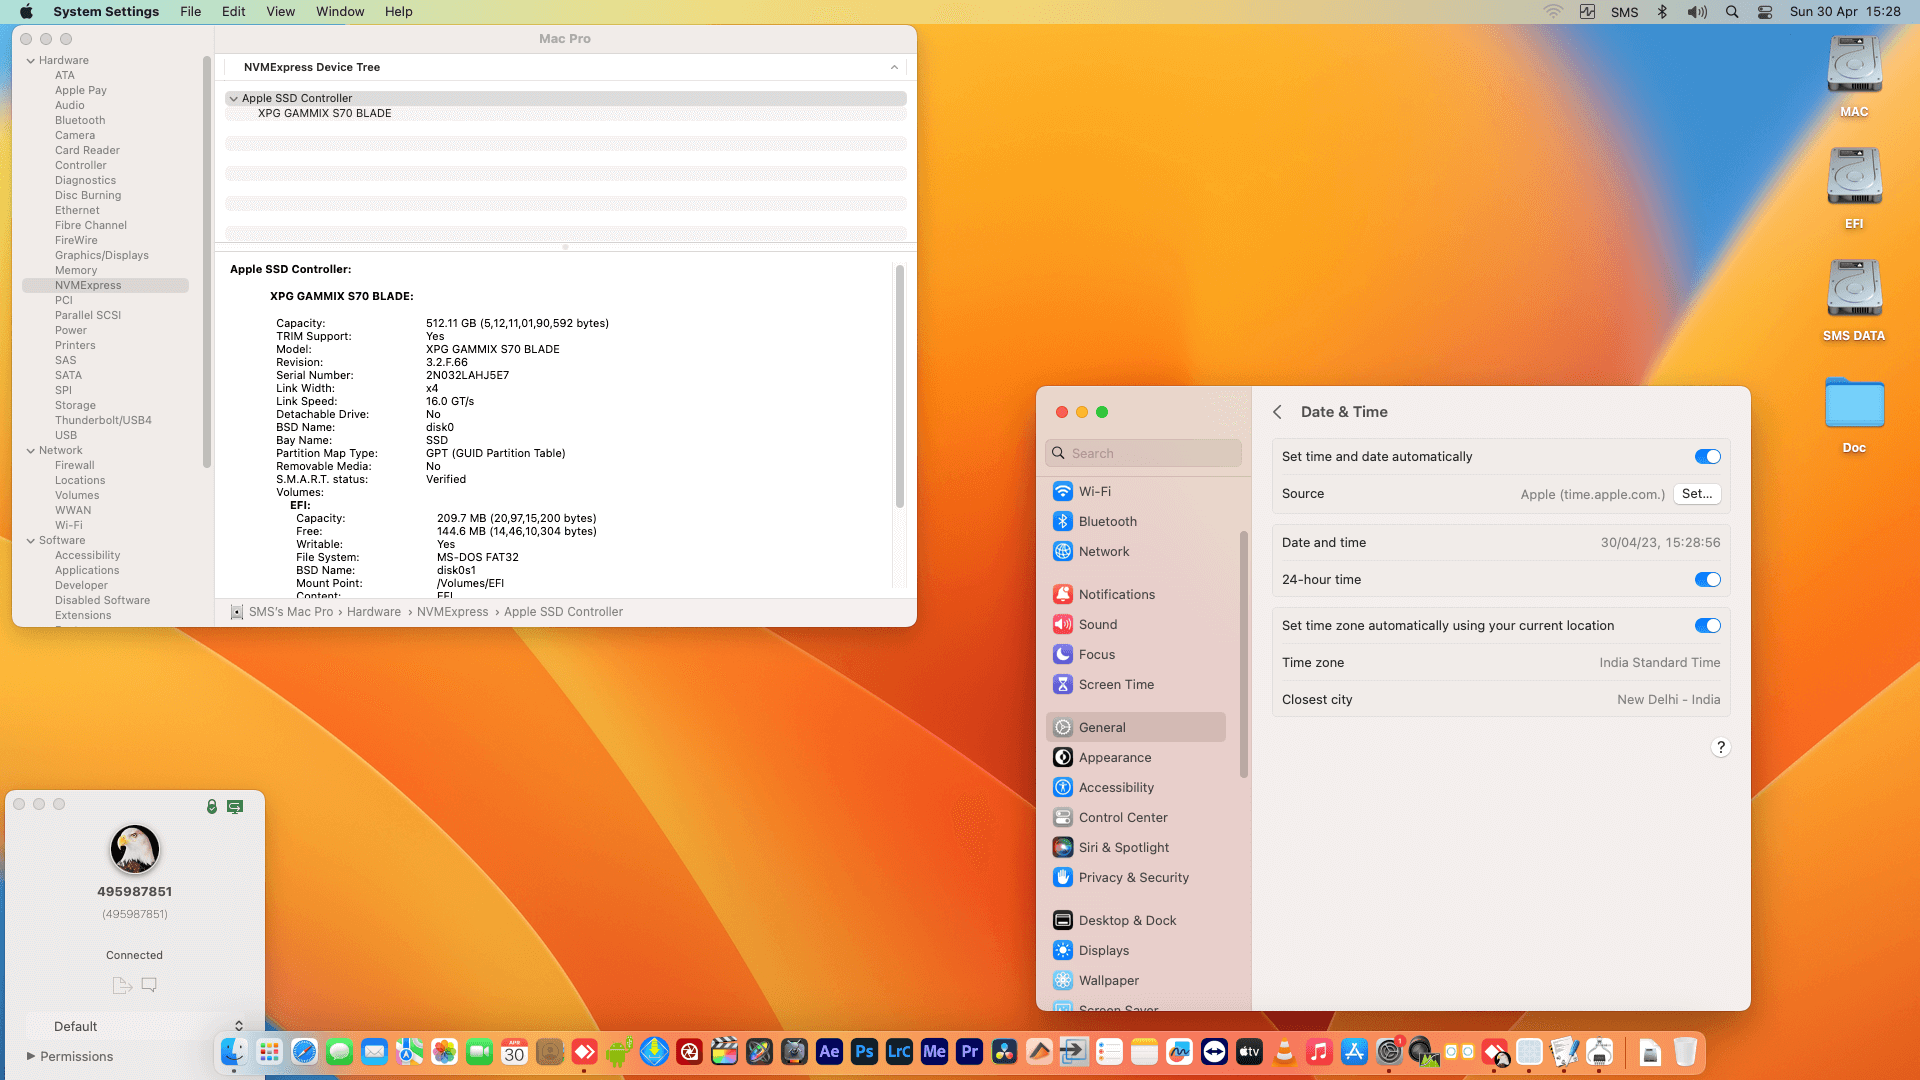Launch AnyDesk from the Dock
Image resolution: width=1920 pixels, height=1080 pixels.
pyautogui.click(x=584, y=1052)
